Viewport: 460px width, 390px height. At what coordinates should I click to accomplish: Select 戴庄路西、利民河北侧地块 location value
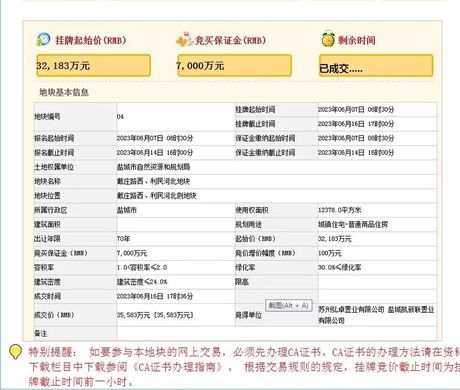tap(157, 196)
